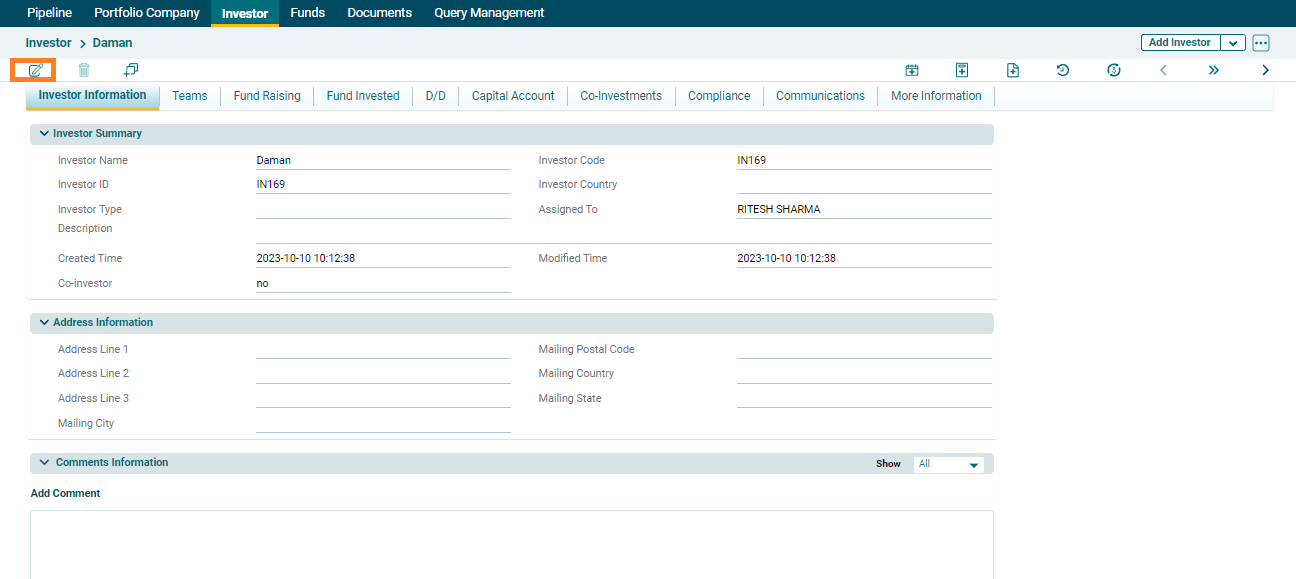Image resolution: width=1296 pixels, height=579 pixels.
Task: Collapse the Investor Summary section
Action: 44,133
